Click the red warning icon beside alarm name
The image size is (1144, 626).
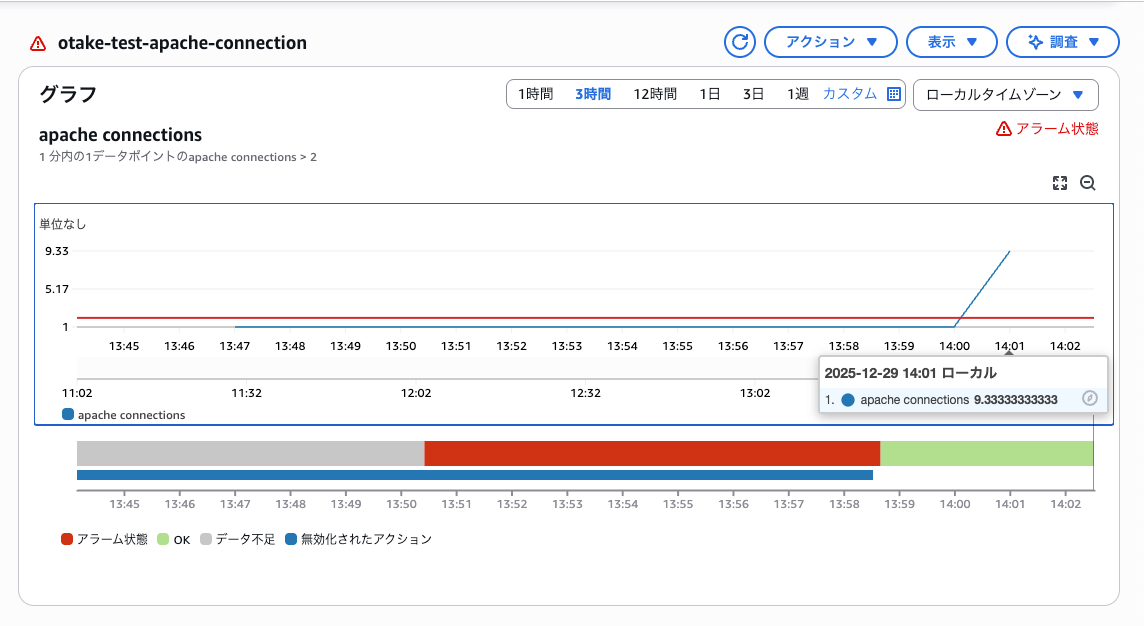(x=38, y=43)
